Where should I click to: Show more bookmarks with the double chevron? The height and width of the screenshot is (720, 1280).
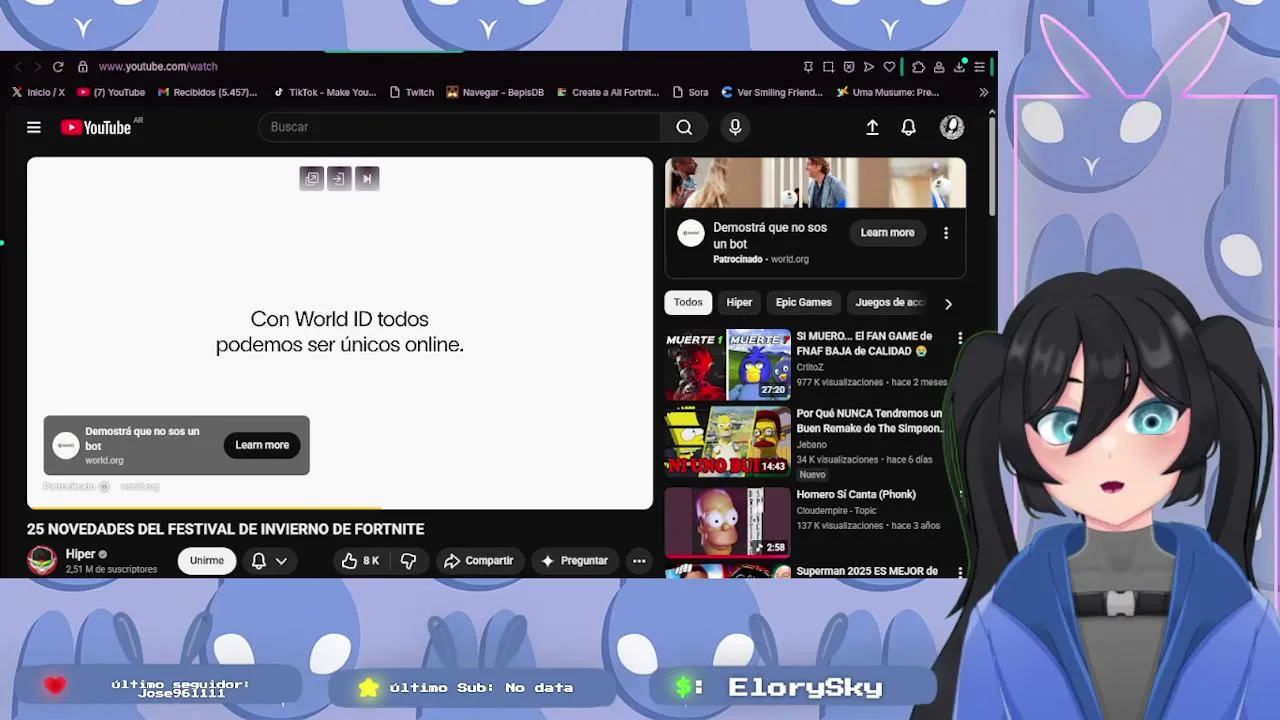tap(983, 92)
